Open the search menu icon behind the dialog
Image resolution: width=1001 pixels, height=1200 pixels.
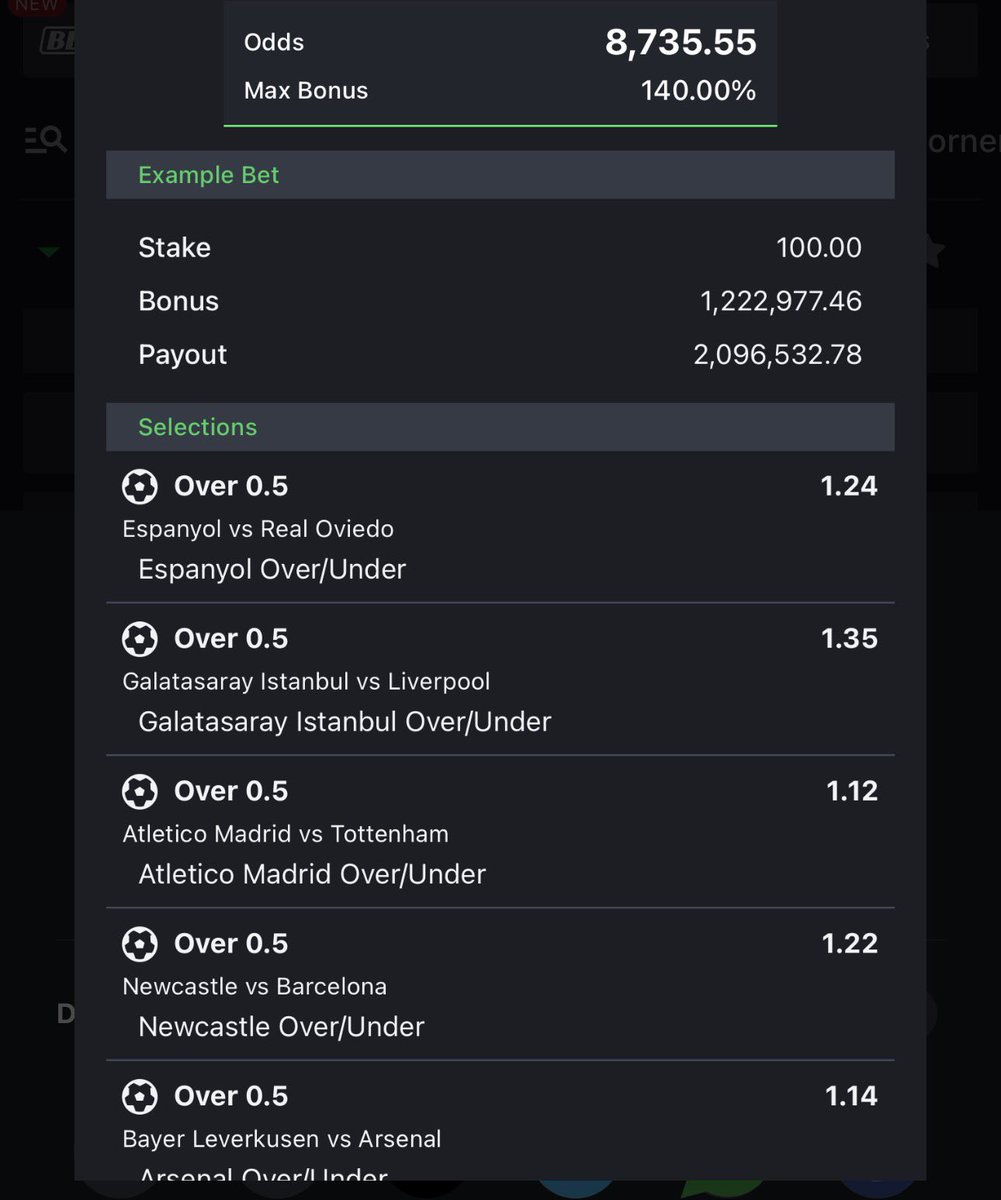tap(46, 140)
